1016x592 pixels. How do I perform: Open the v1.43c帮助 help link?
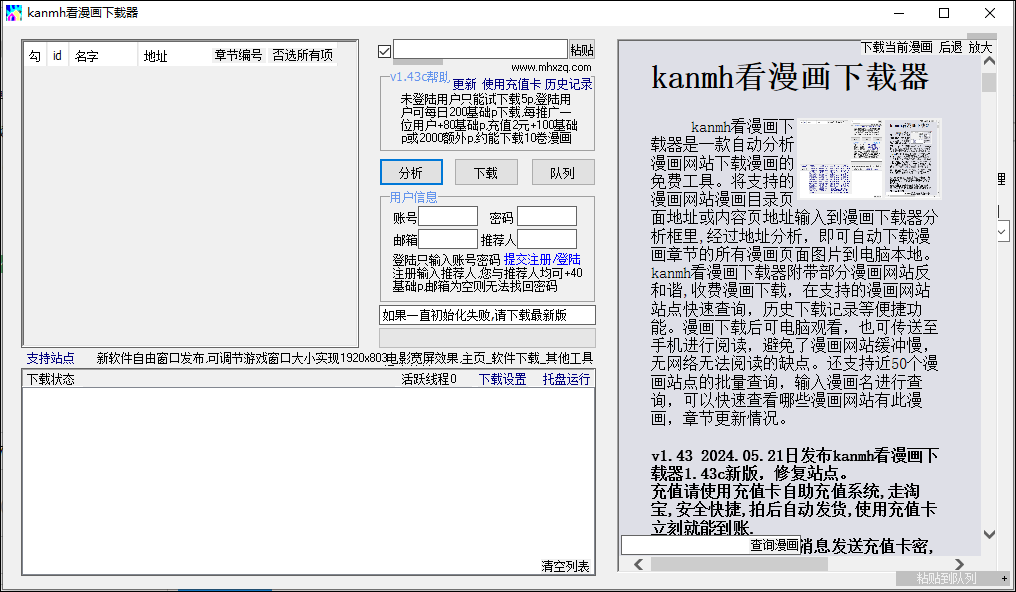tap(419, 77)
